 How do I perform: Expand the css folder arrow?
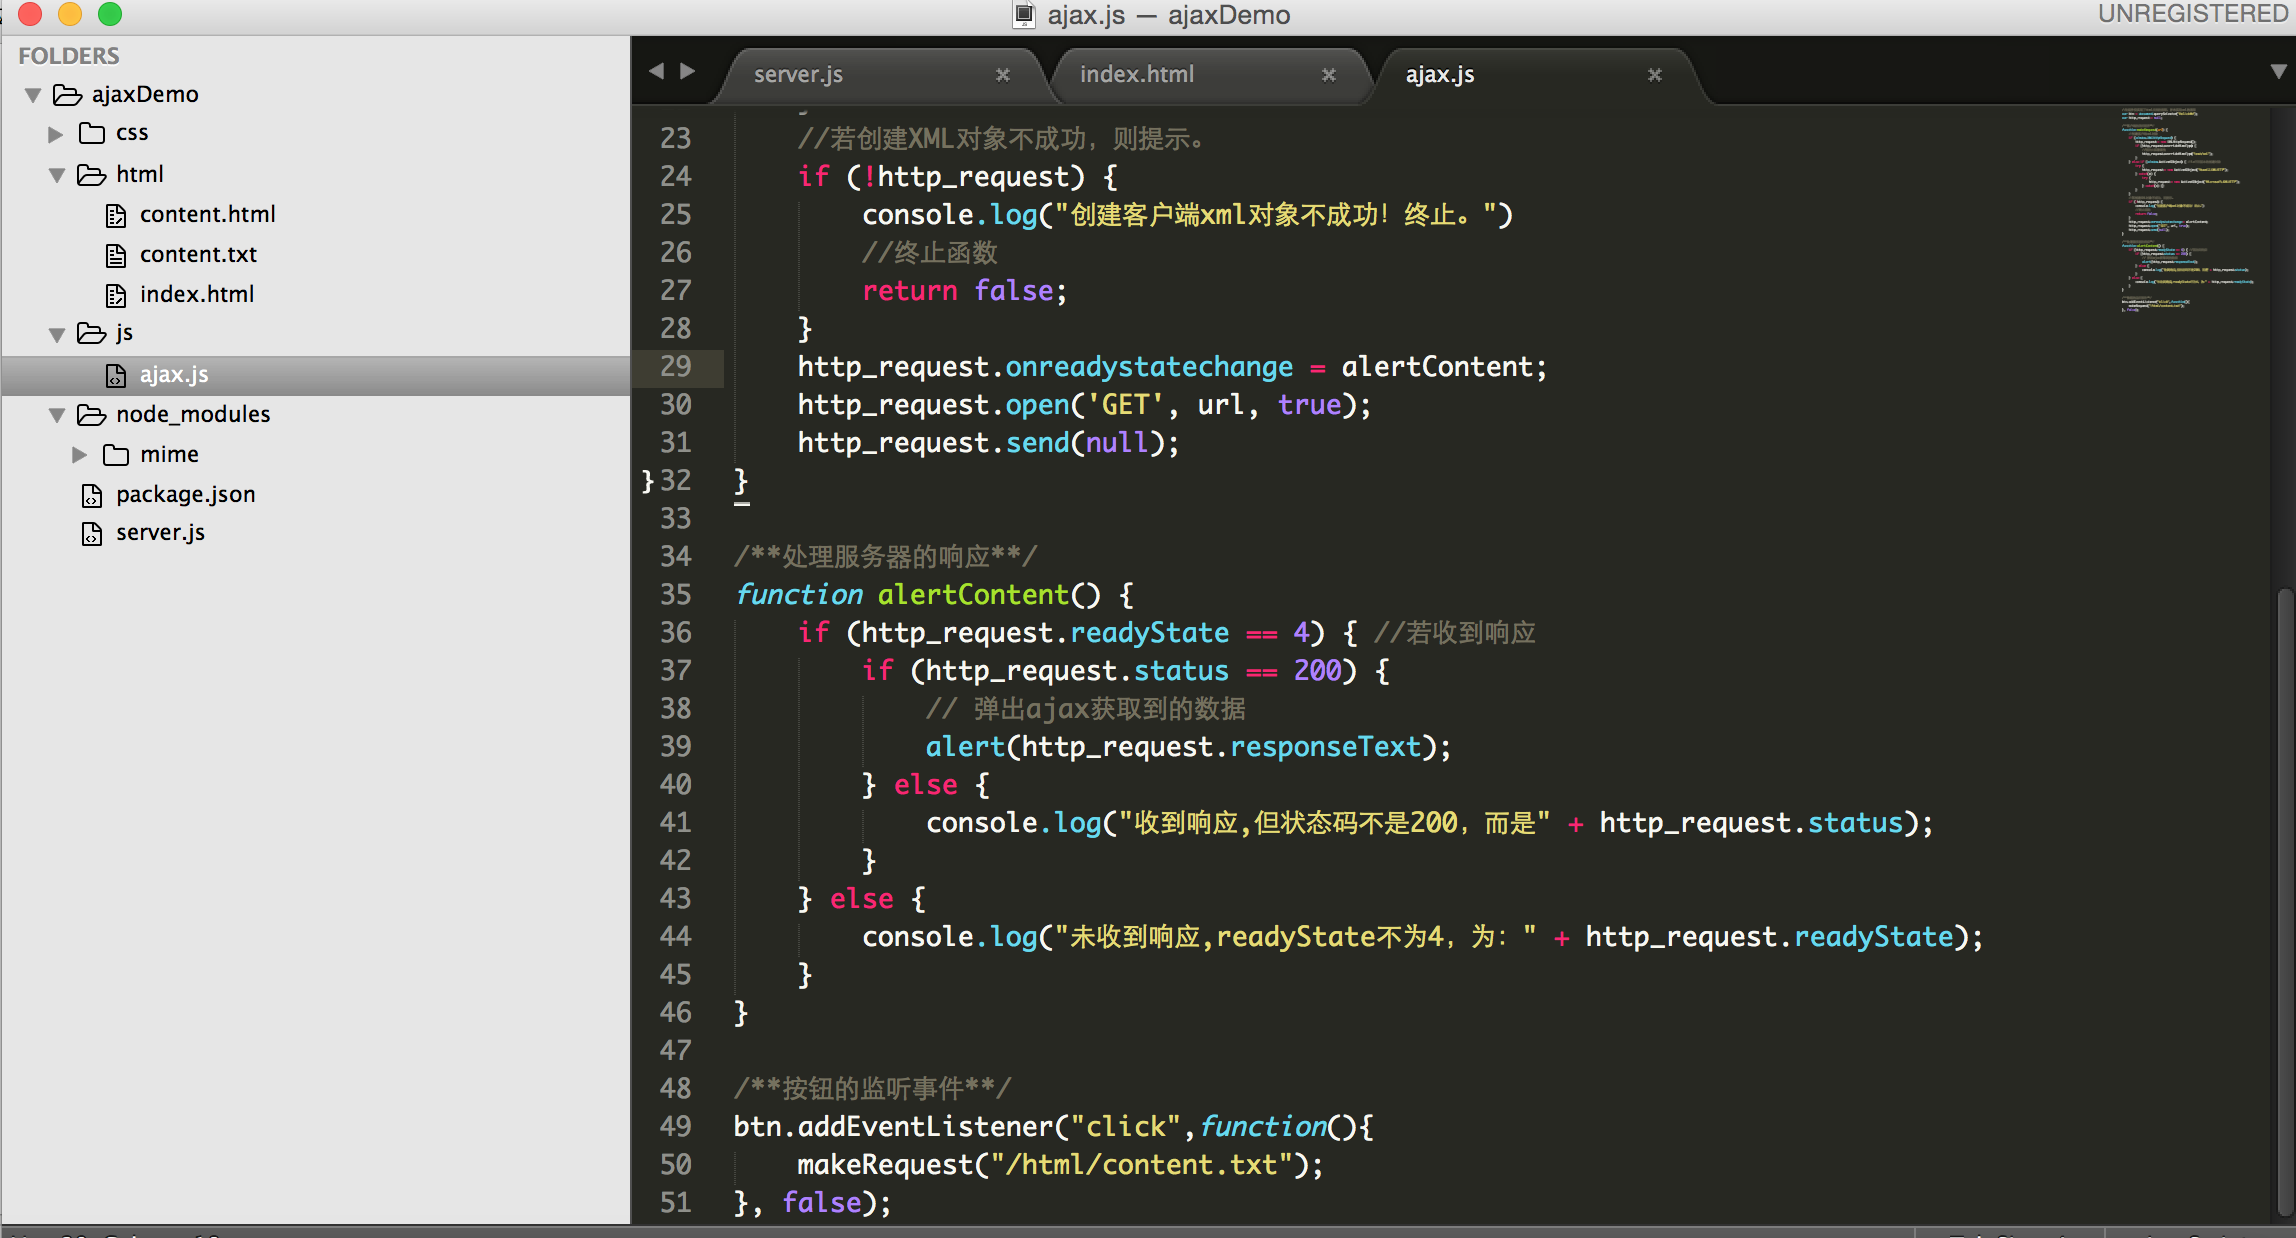[56, 134]
